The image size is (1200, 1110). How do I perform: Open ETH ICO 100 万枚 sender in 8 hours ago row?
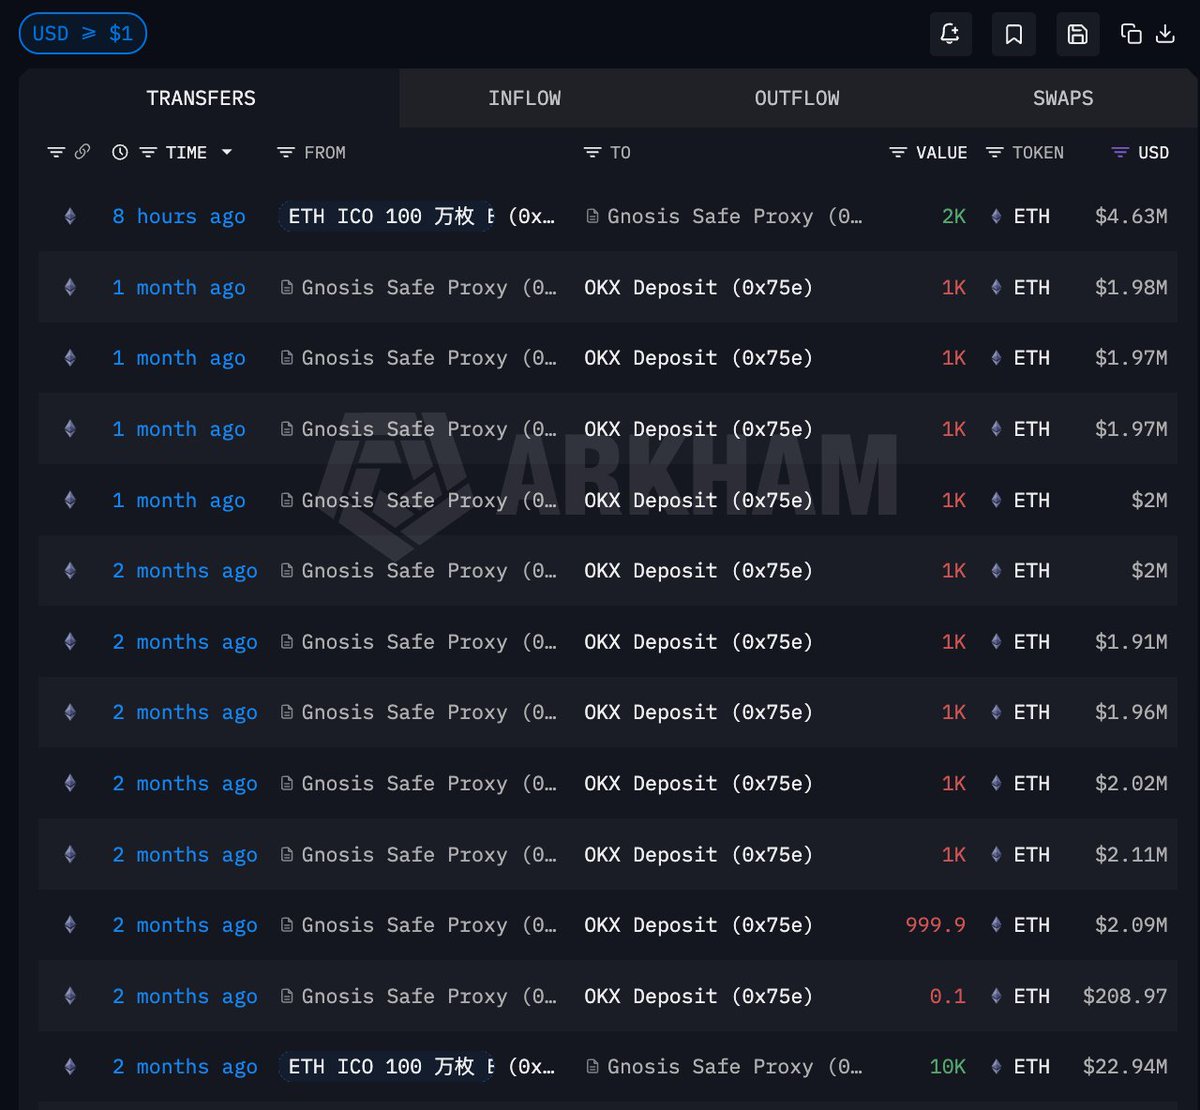click(385, 216)
